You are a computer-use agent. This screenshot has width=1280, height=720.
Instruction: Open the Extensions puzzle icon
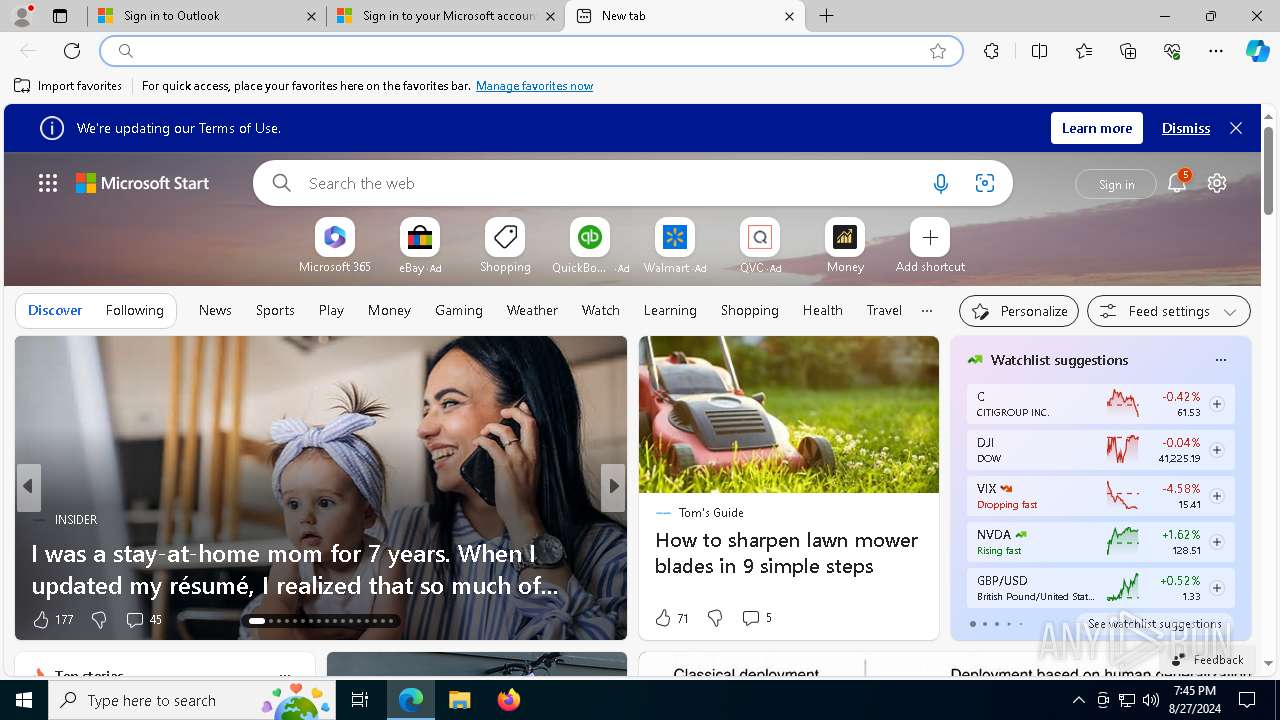coord(991,51)
